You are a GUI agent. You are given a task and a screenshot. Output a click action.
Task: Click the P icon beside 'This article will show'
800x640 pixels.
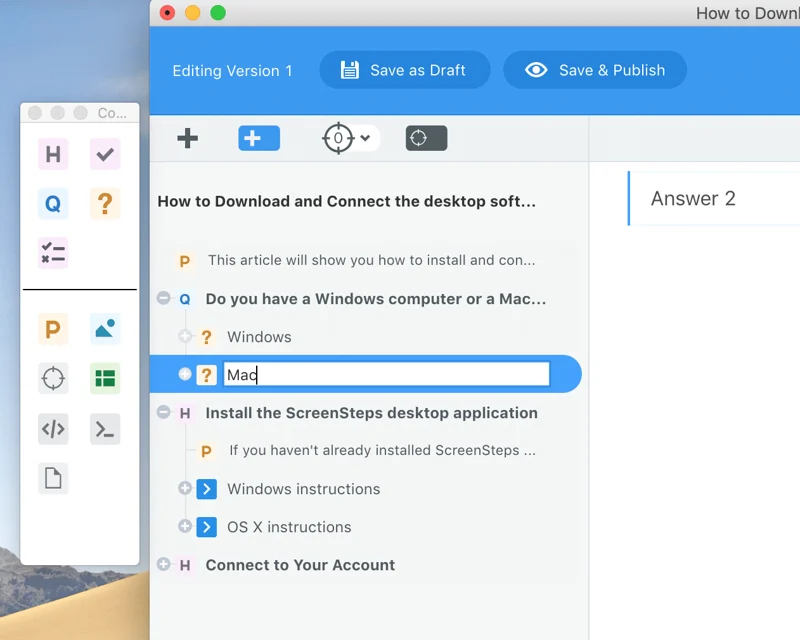click(185, 261)
